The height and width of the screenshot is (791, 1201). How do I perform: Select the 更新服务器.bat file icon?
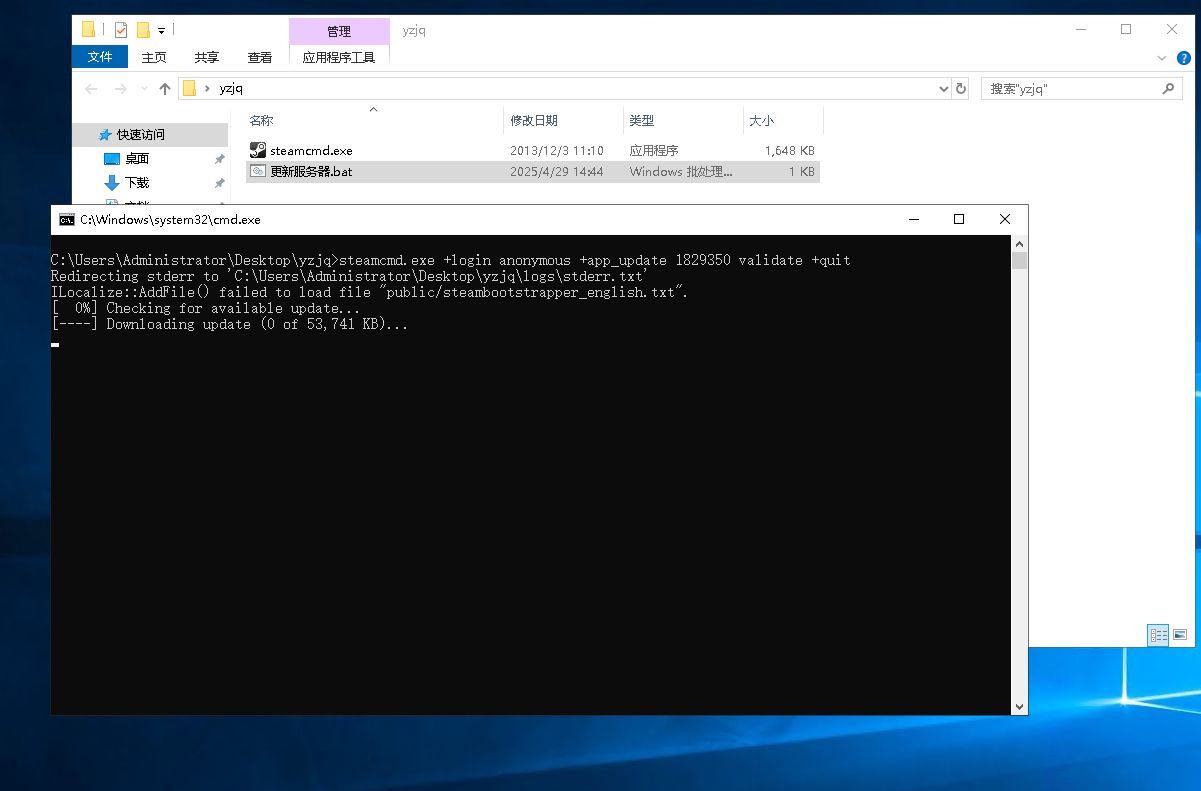pos(258,172)
